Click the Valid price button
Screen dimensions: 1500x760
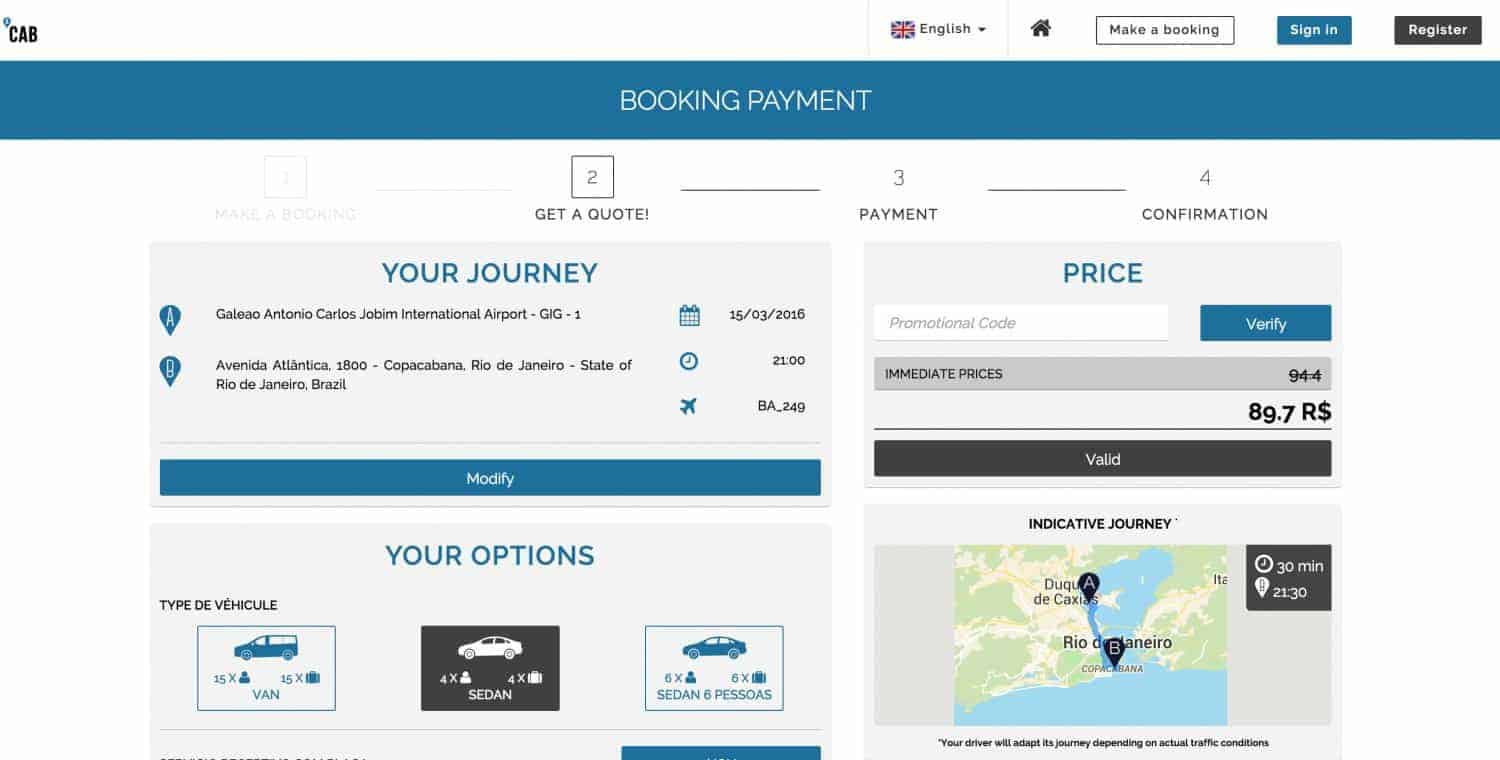click(1102, 459)
